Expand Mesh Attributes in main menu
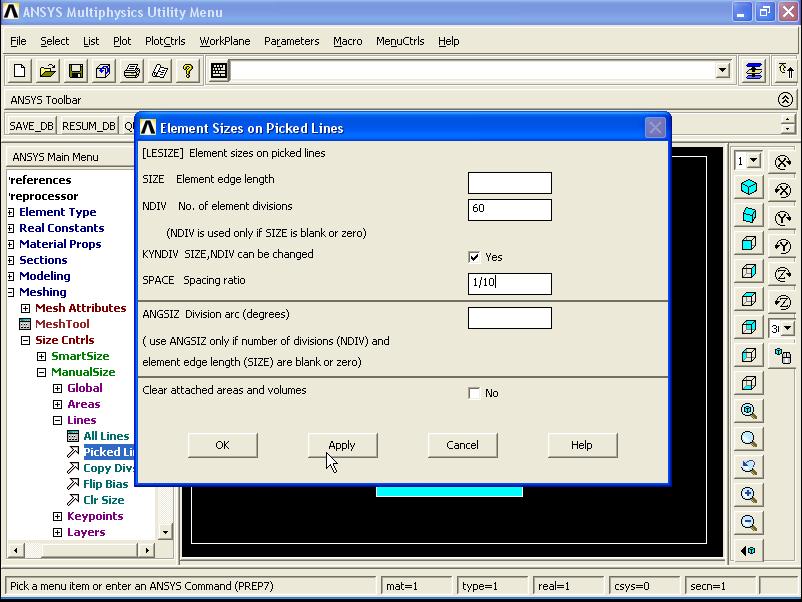The height and width of the screenshot is (602, 802). click(26, 308)
